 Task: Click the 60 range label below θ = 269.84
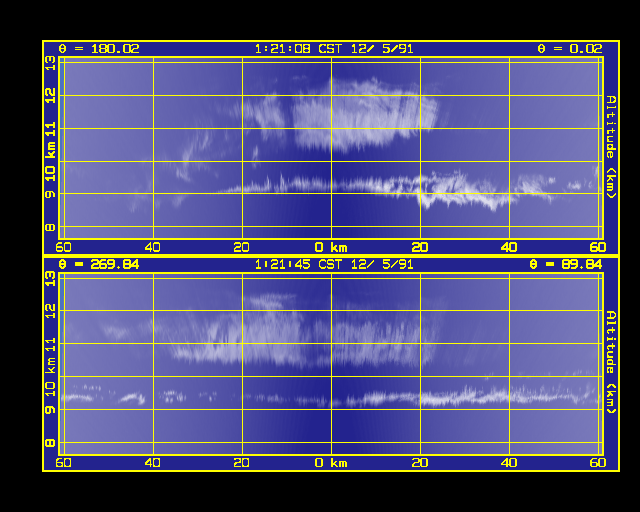click(x=63, y=463)
